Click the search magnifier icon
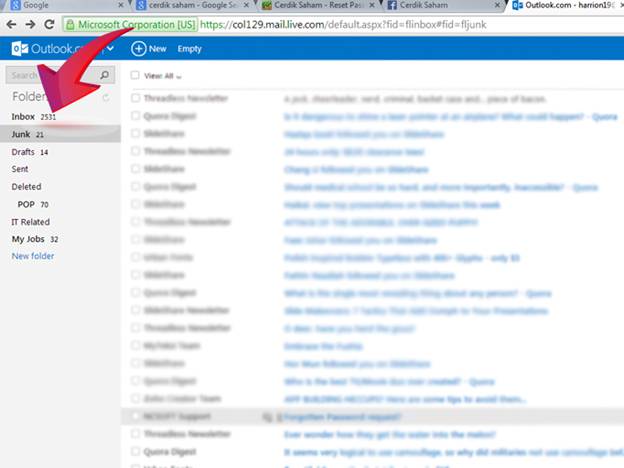This screenshot has width=624, height=468. pyautogui.click(x=105, y=75)
